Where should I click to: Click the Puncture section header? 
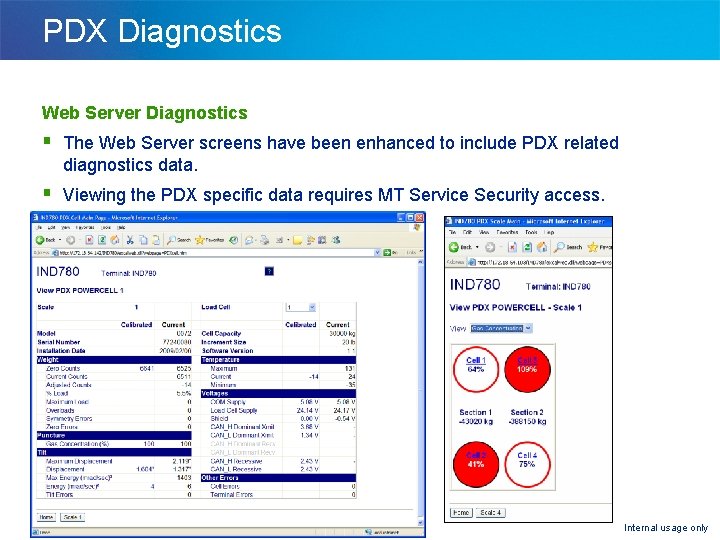tap(114, 435)
